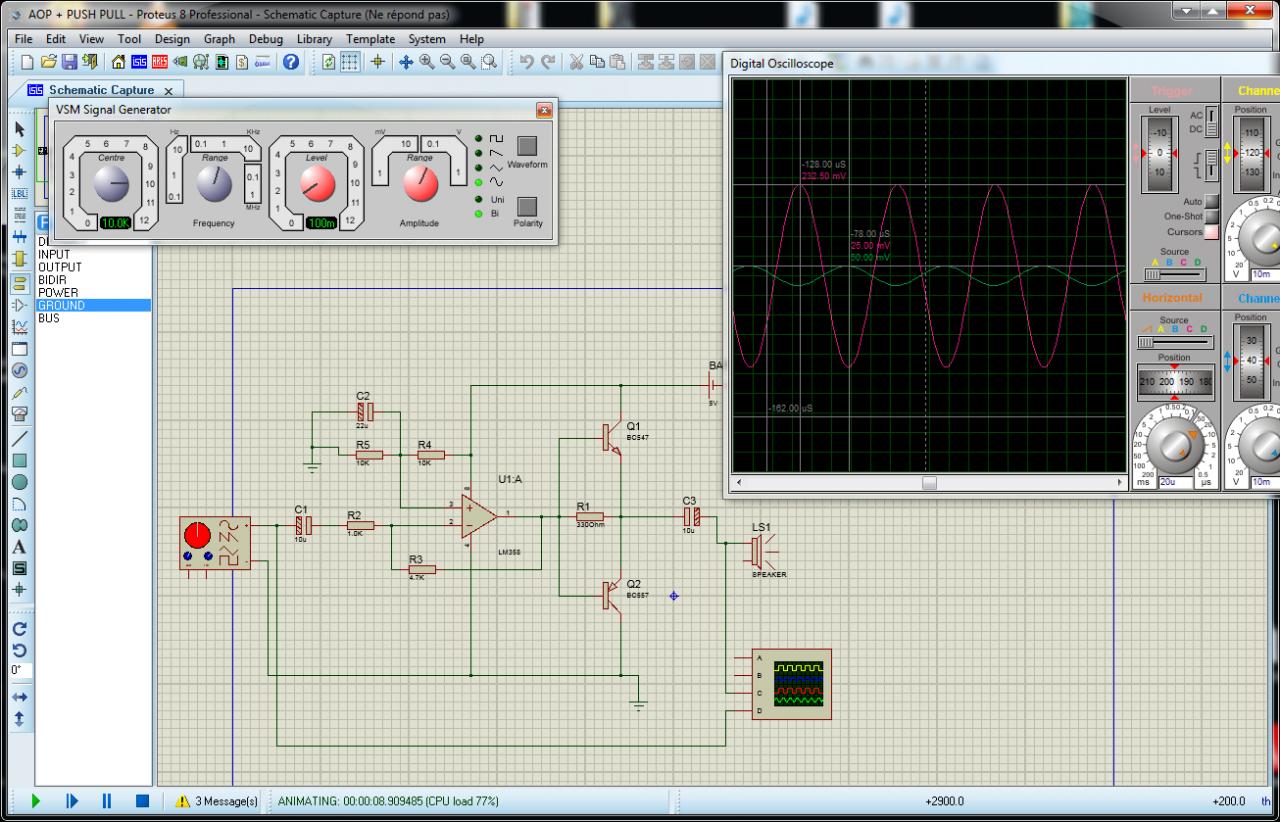Screen dimensions: 1280x822
Task: Select the Selection Mode arrow tool
Action: [19, 129]
